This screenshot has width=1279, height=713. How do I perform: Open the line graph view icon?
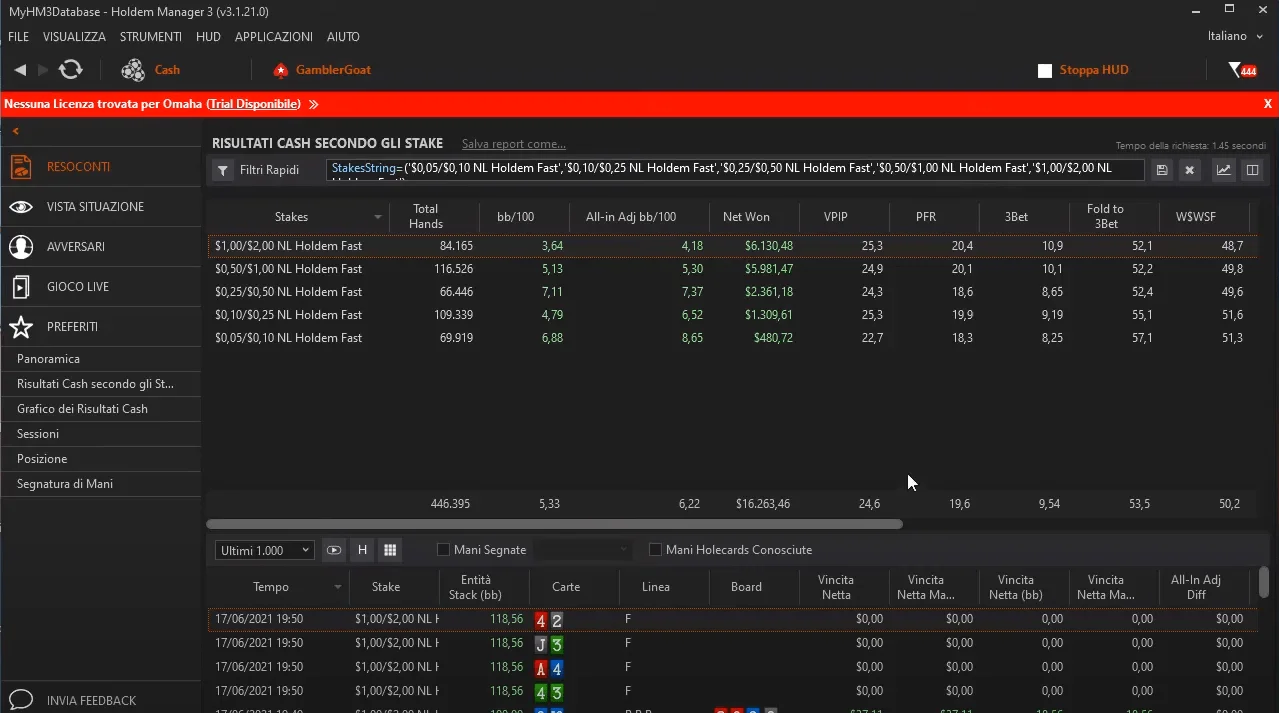1223,170
